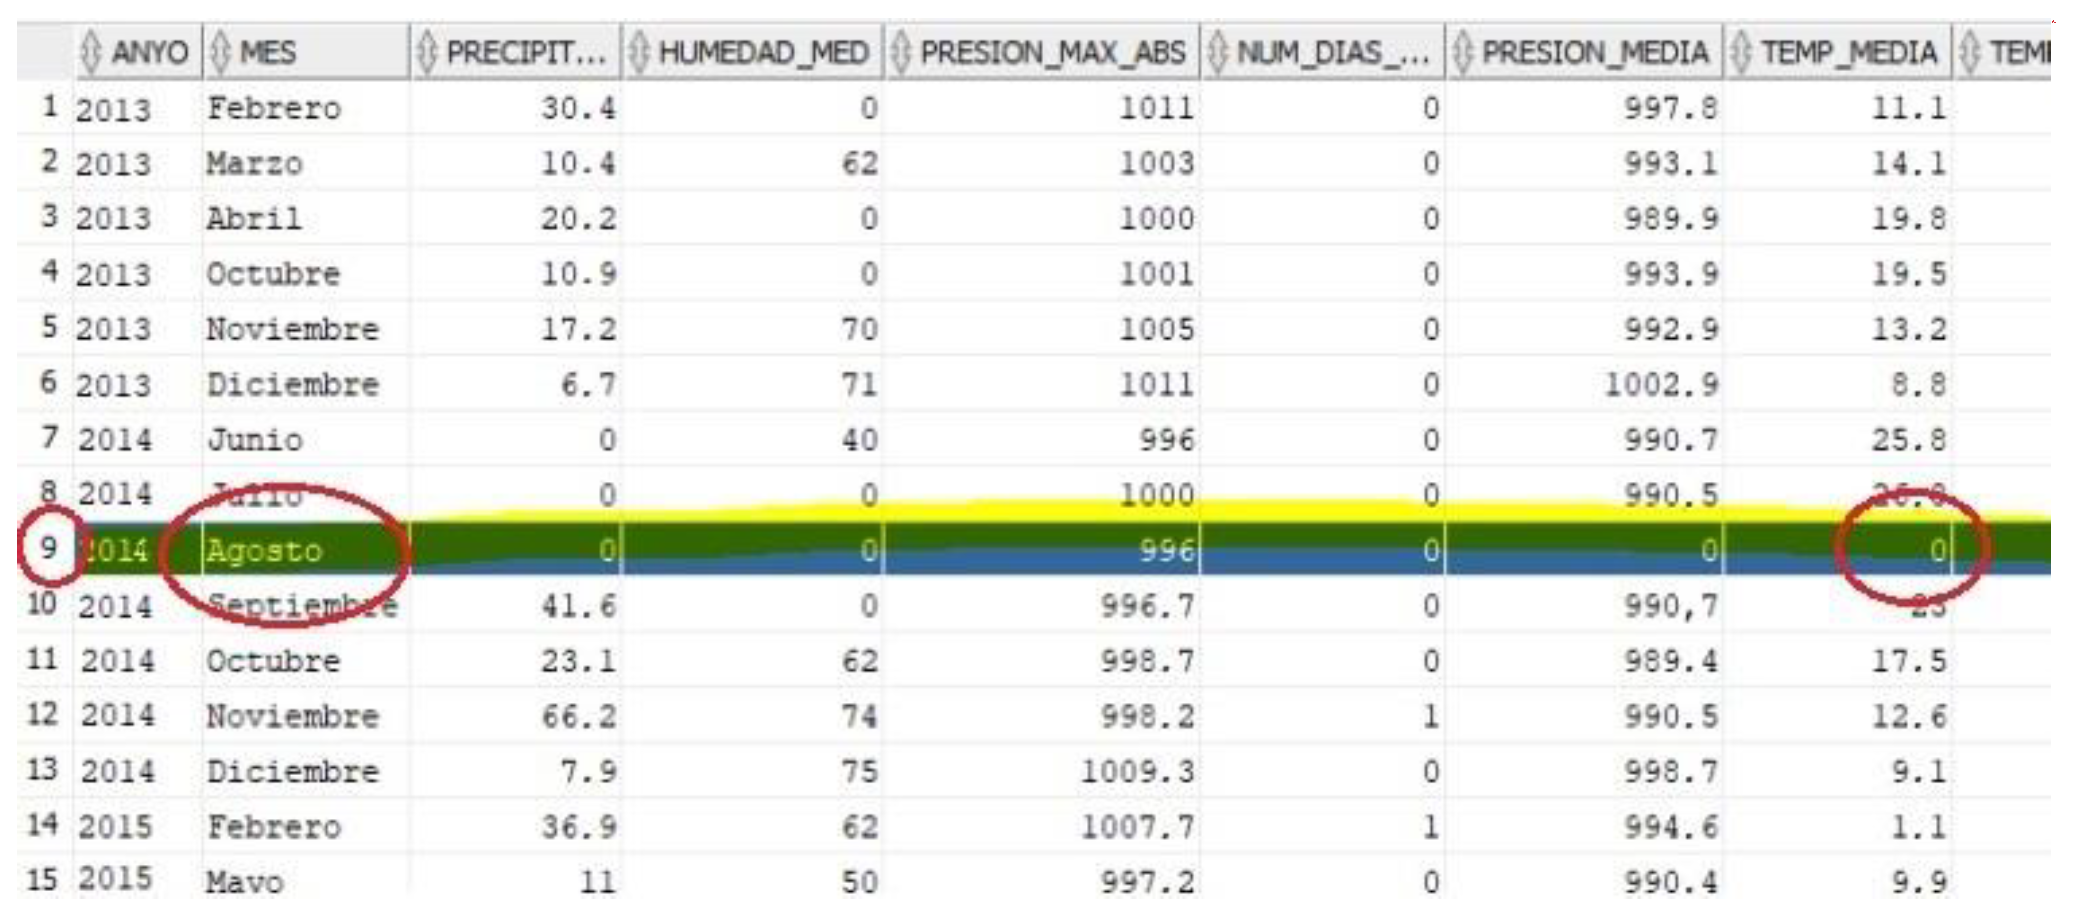Click the TEMP_MEDIA value 25.8
Screen dimensions: 2076x917
[x=1909, y=439]
